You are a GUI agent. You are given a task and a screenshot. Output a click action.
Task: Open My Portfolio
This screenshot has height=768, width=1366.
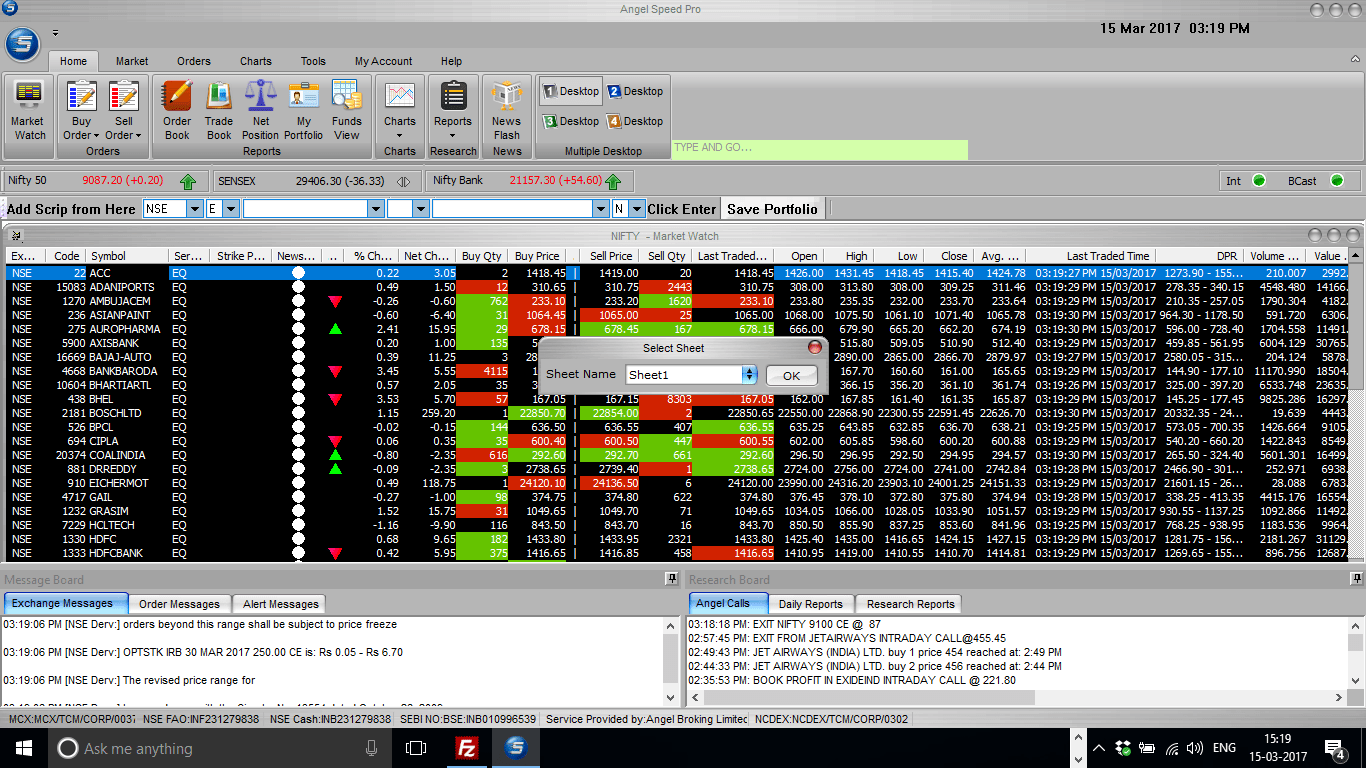(x=303, y=110)
